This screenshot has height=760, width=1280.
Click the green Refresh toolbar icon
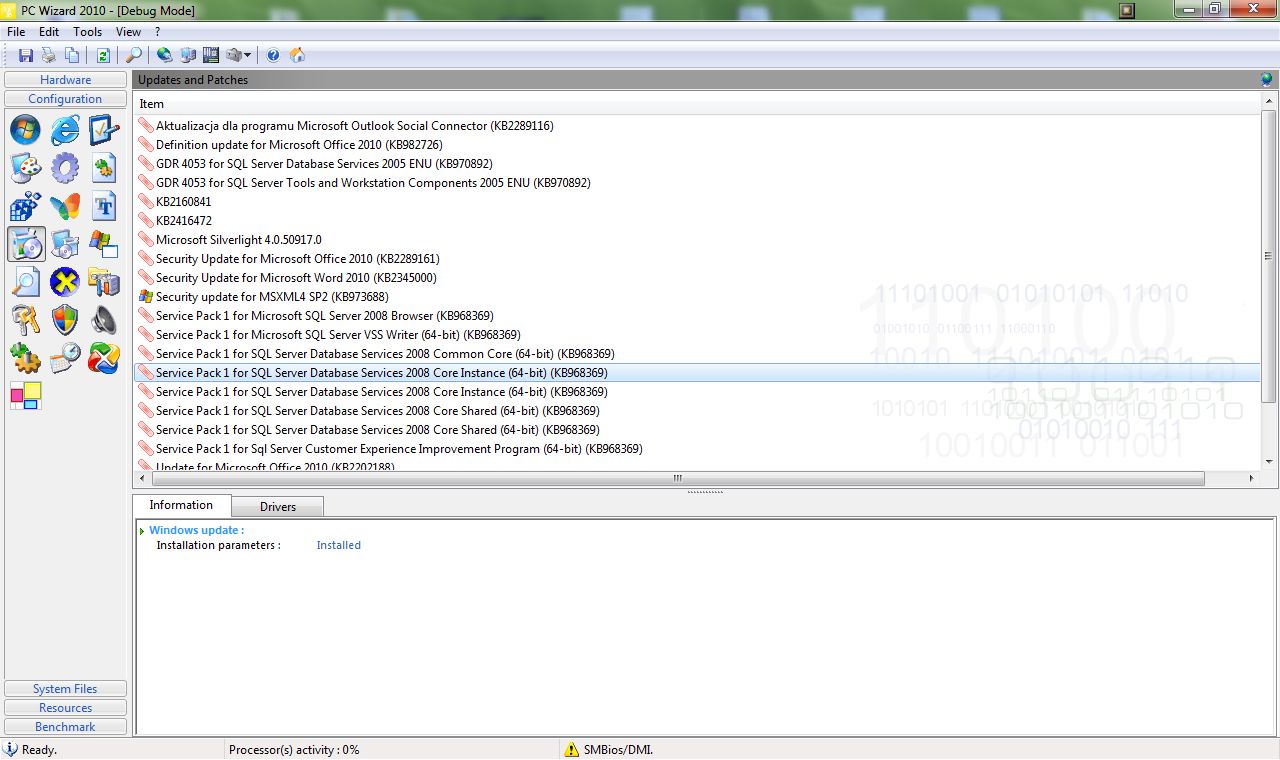click(103, 55)
